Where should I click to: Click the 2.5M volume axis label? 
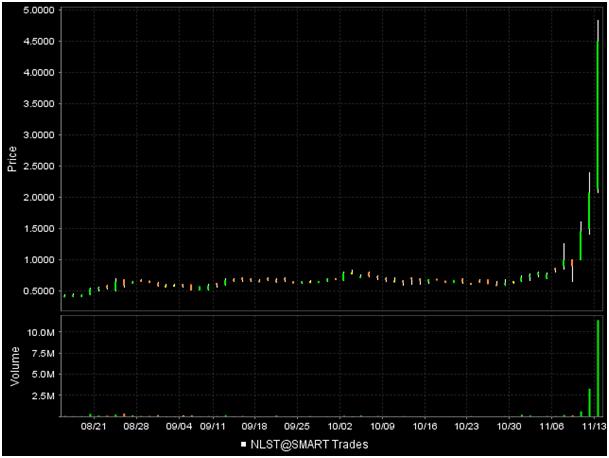(x=43, y=396)
